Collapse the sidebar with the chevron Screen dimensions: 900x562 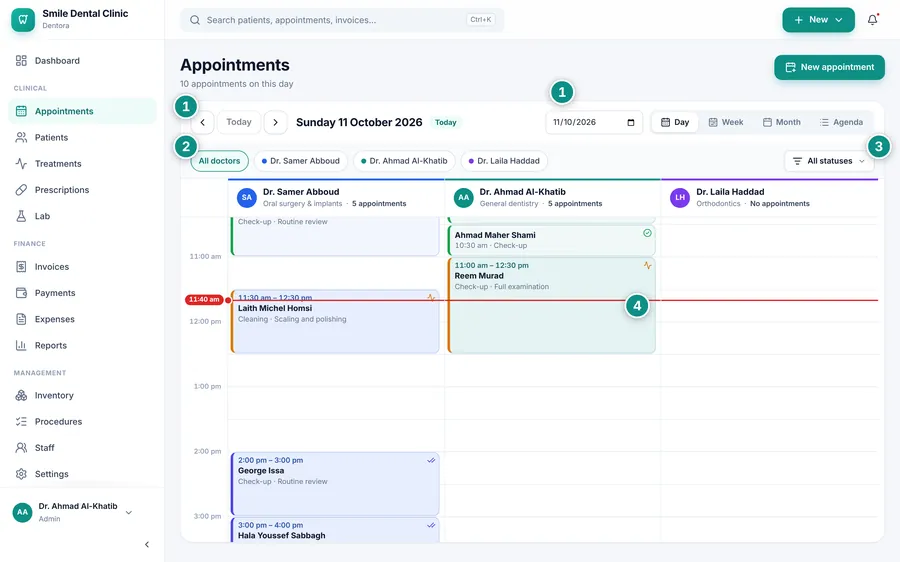point(147,544)
